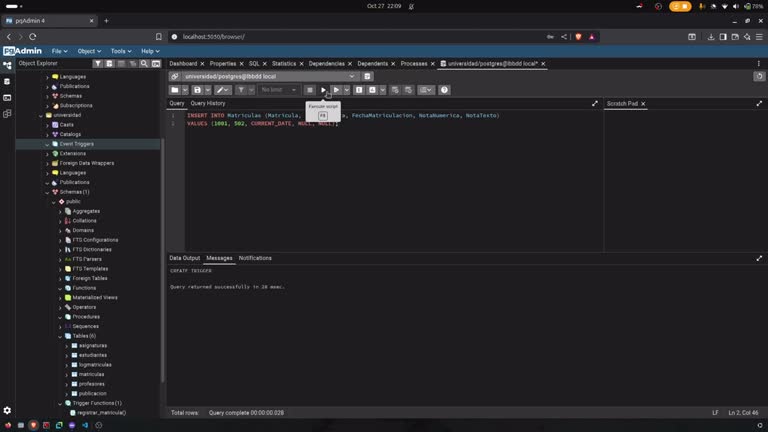
Task: Select the profesores table in tree
Action: (92, 384)
